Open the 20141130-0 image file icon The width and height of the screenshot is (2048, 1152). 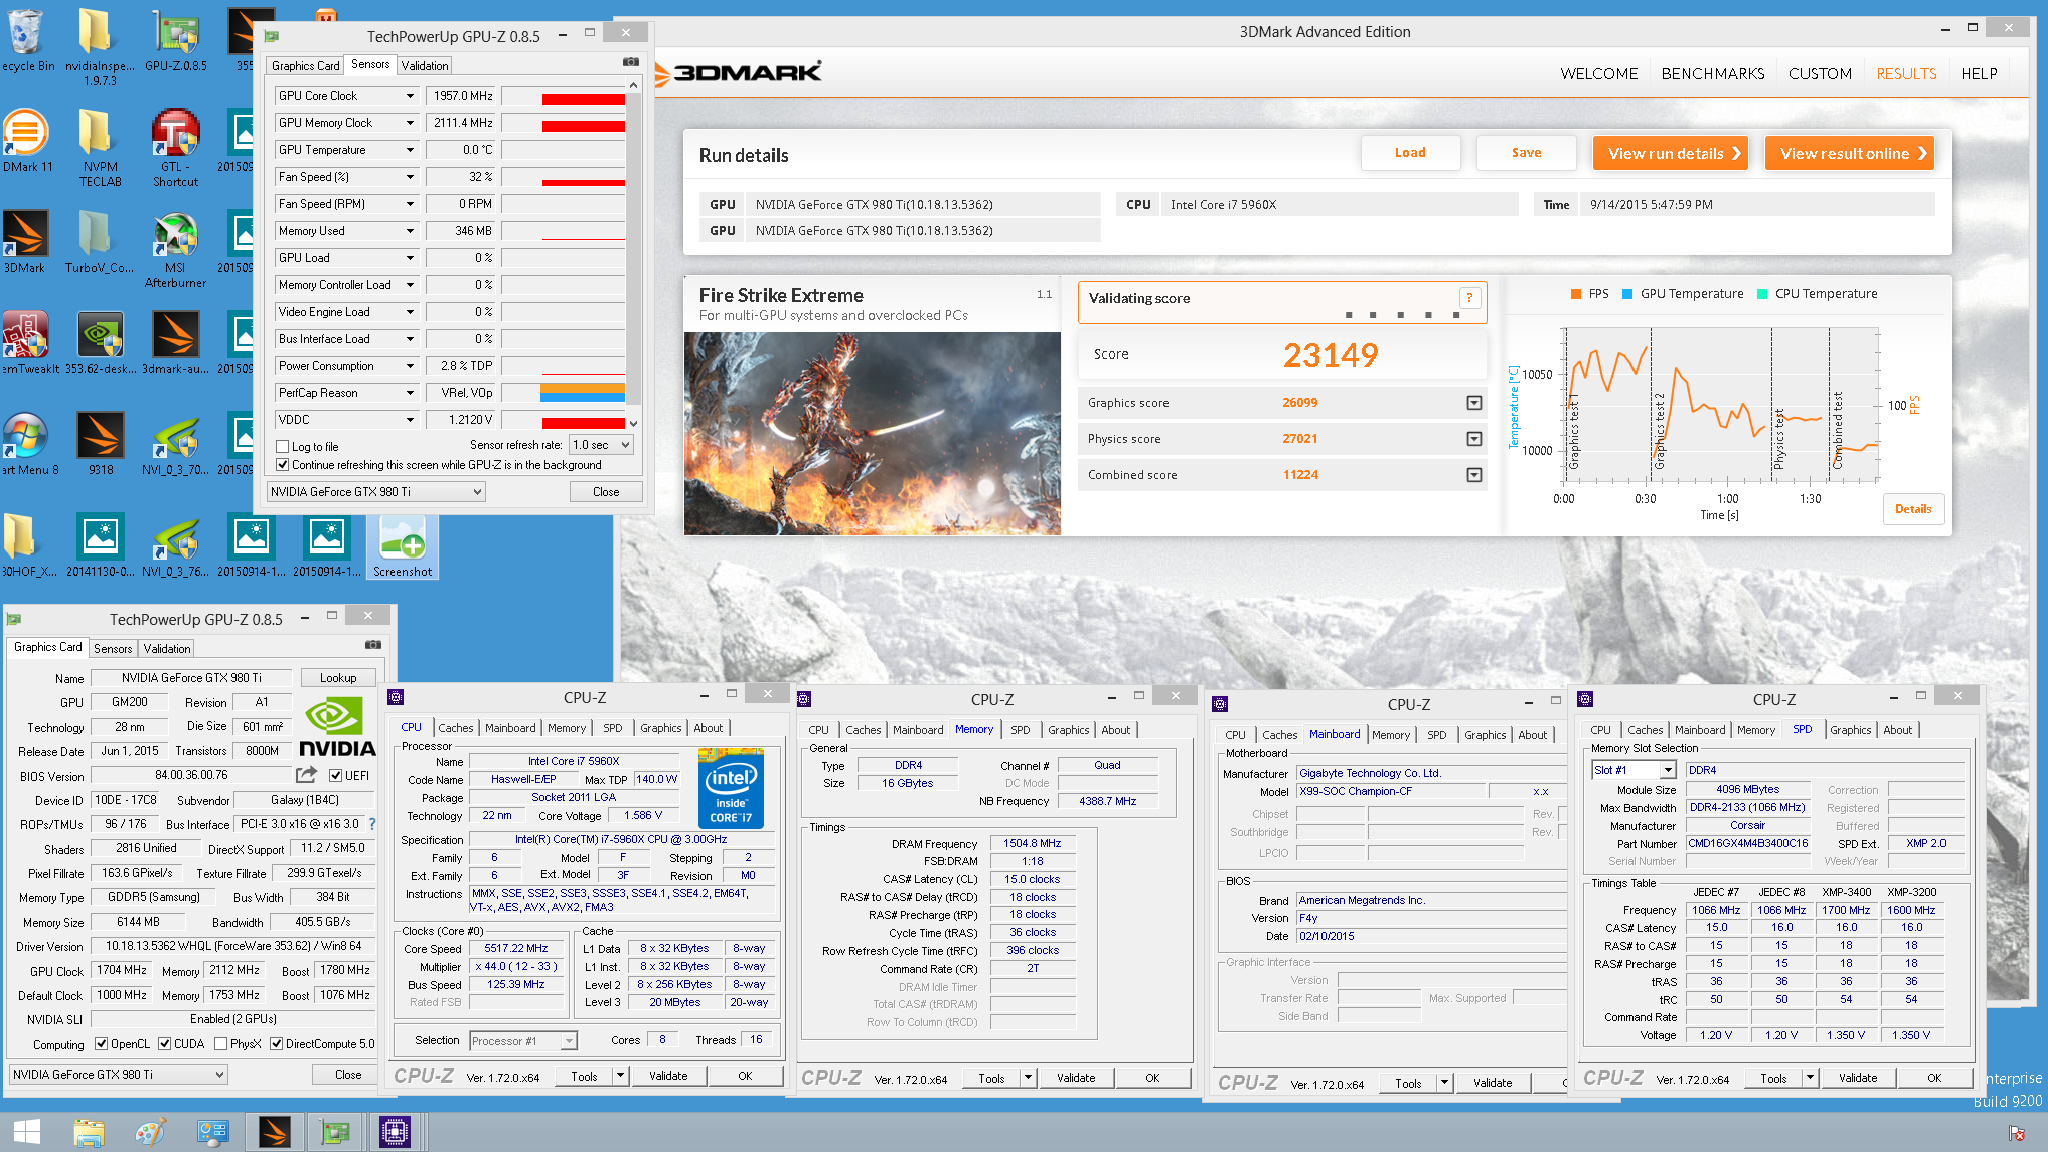click(100, 546)
